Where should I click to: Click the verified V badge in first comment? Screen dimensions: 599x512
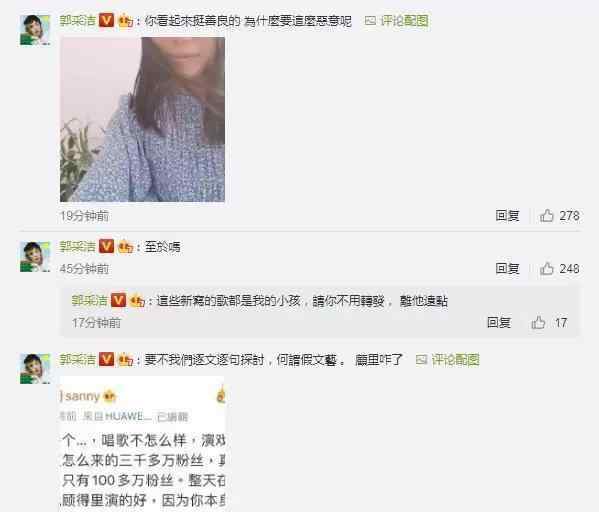coord(106,20)
